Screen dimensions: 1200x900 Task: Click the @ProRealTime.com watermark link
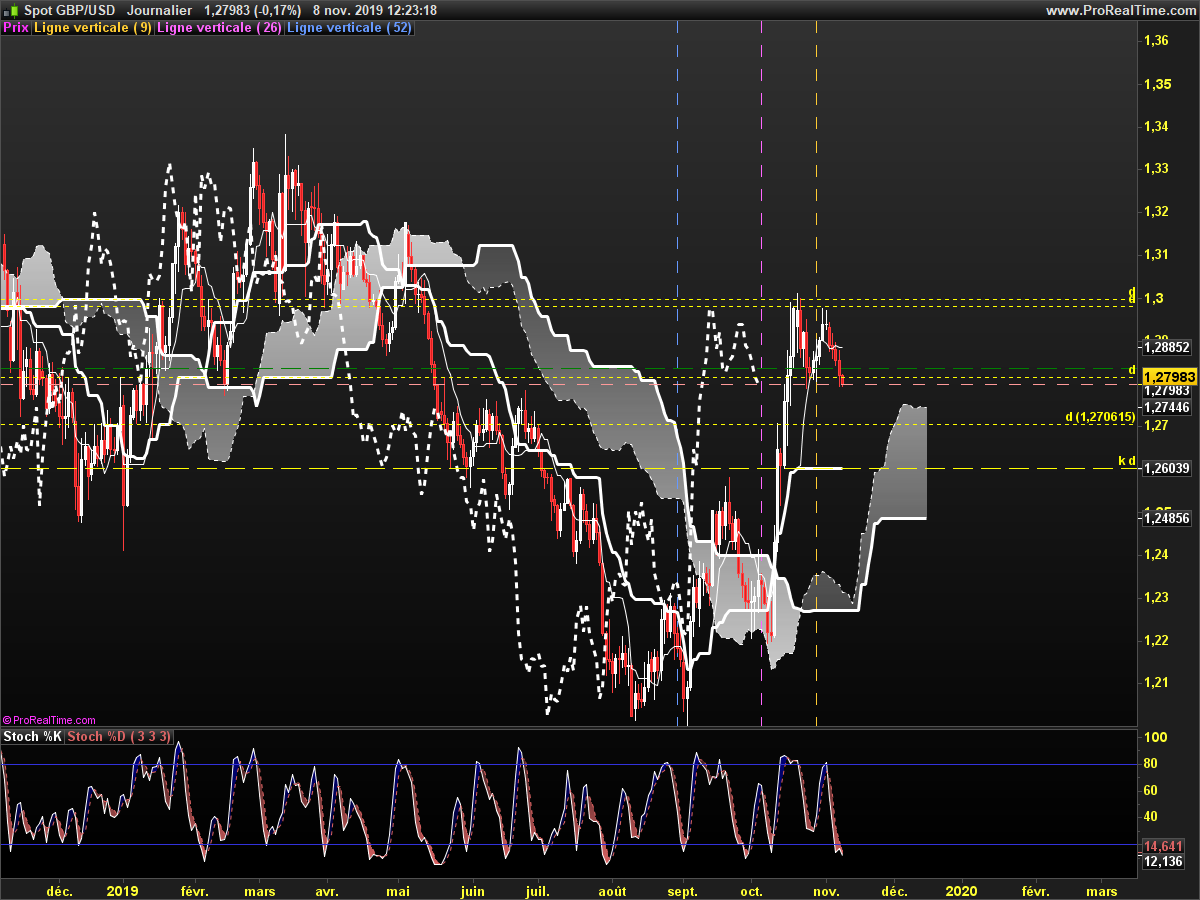point(50,719)
